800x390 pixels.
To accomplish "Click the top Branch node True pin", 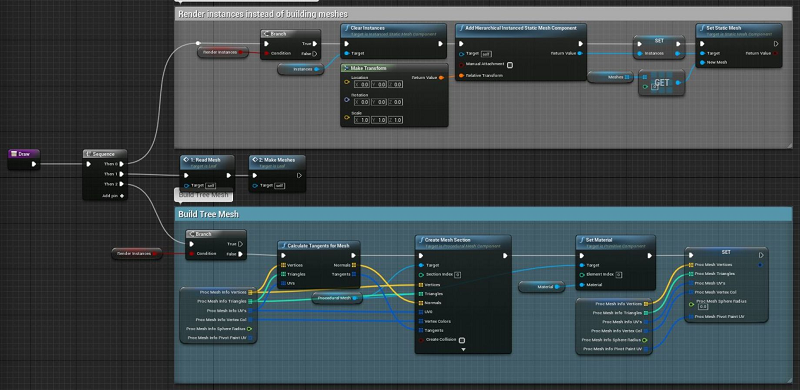I will tap(315, 44).
